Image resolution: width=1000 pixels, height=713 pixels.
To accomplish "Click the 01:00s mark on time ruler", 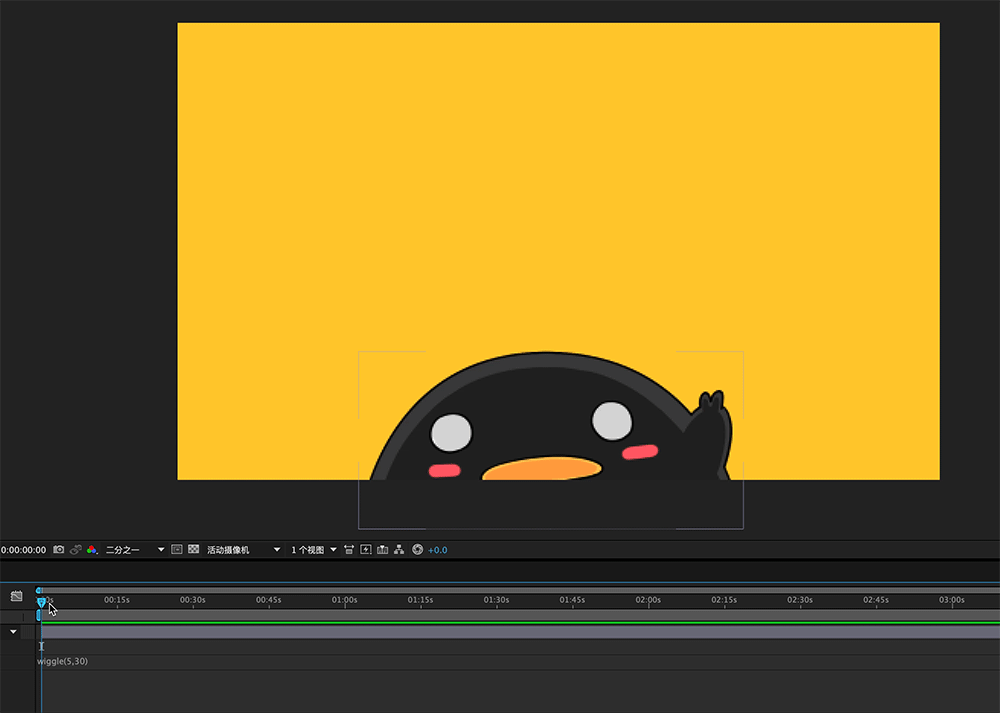I will coord(344,599).
